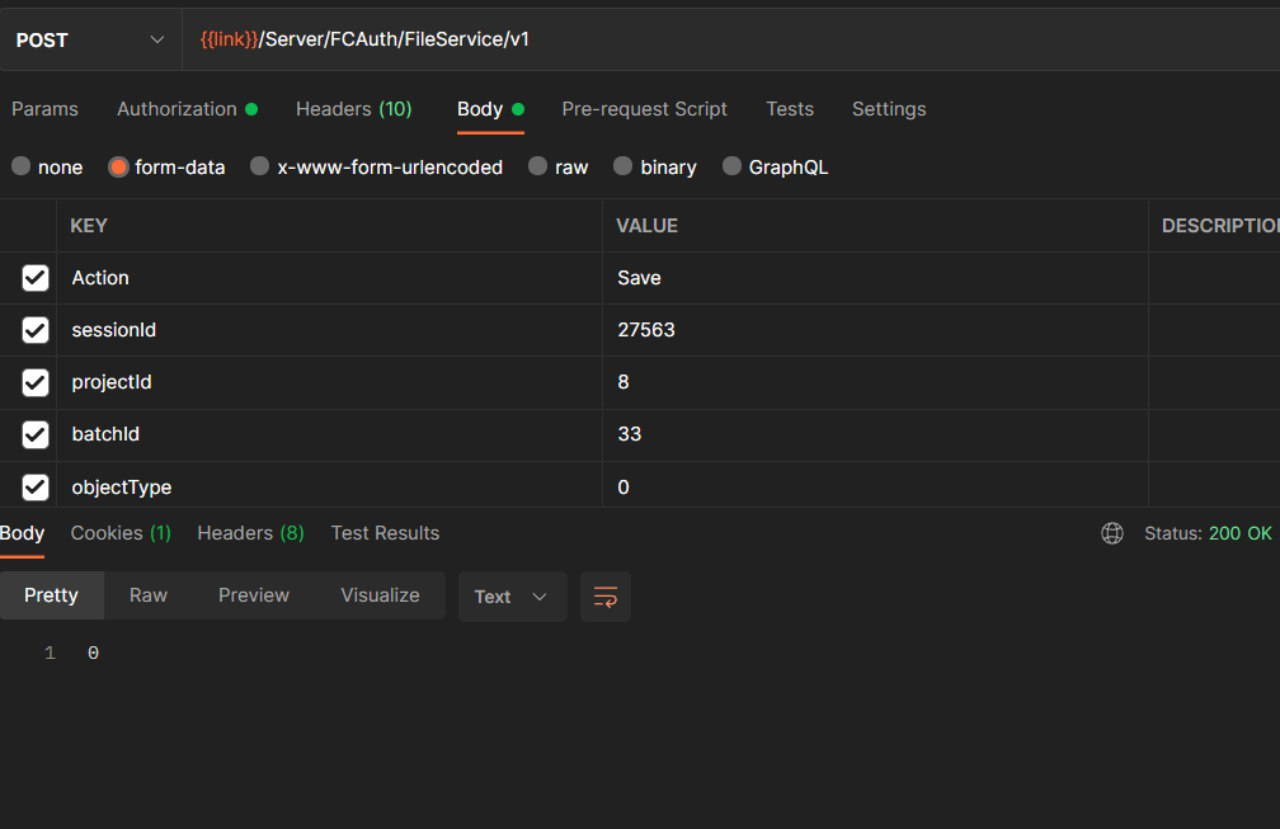
Task: Click the word-wrap icon in response toolbar
Action: tap(605, 597)
